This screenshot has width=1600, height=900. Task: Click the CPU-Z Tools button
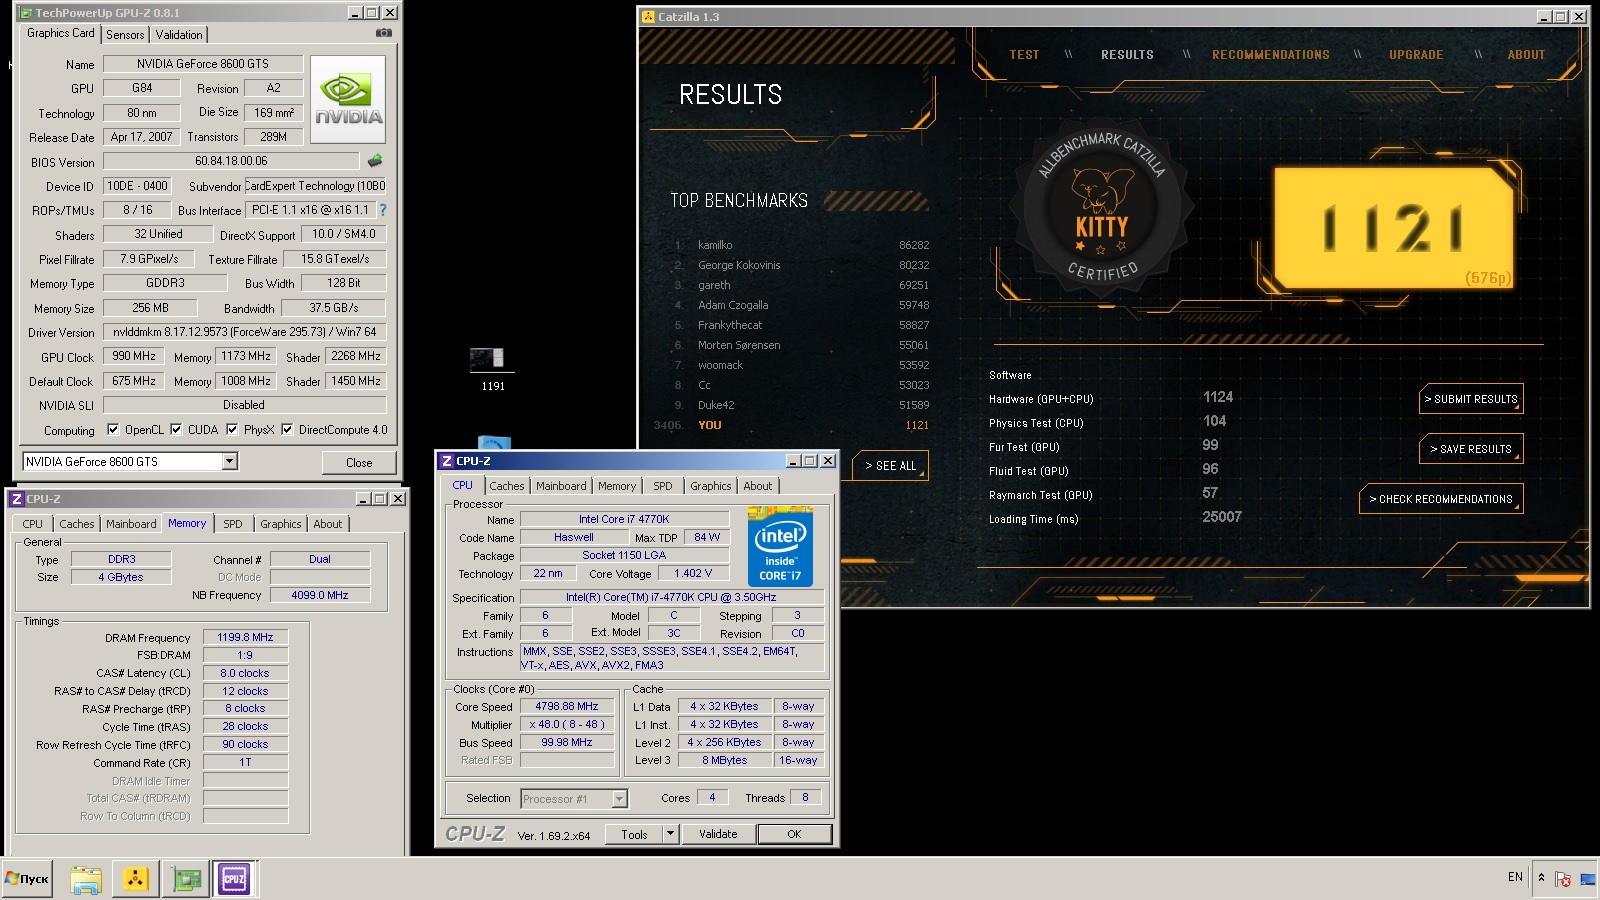click(x=634, y=834)
